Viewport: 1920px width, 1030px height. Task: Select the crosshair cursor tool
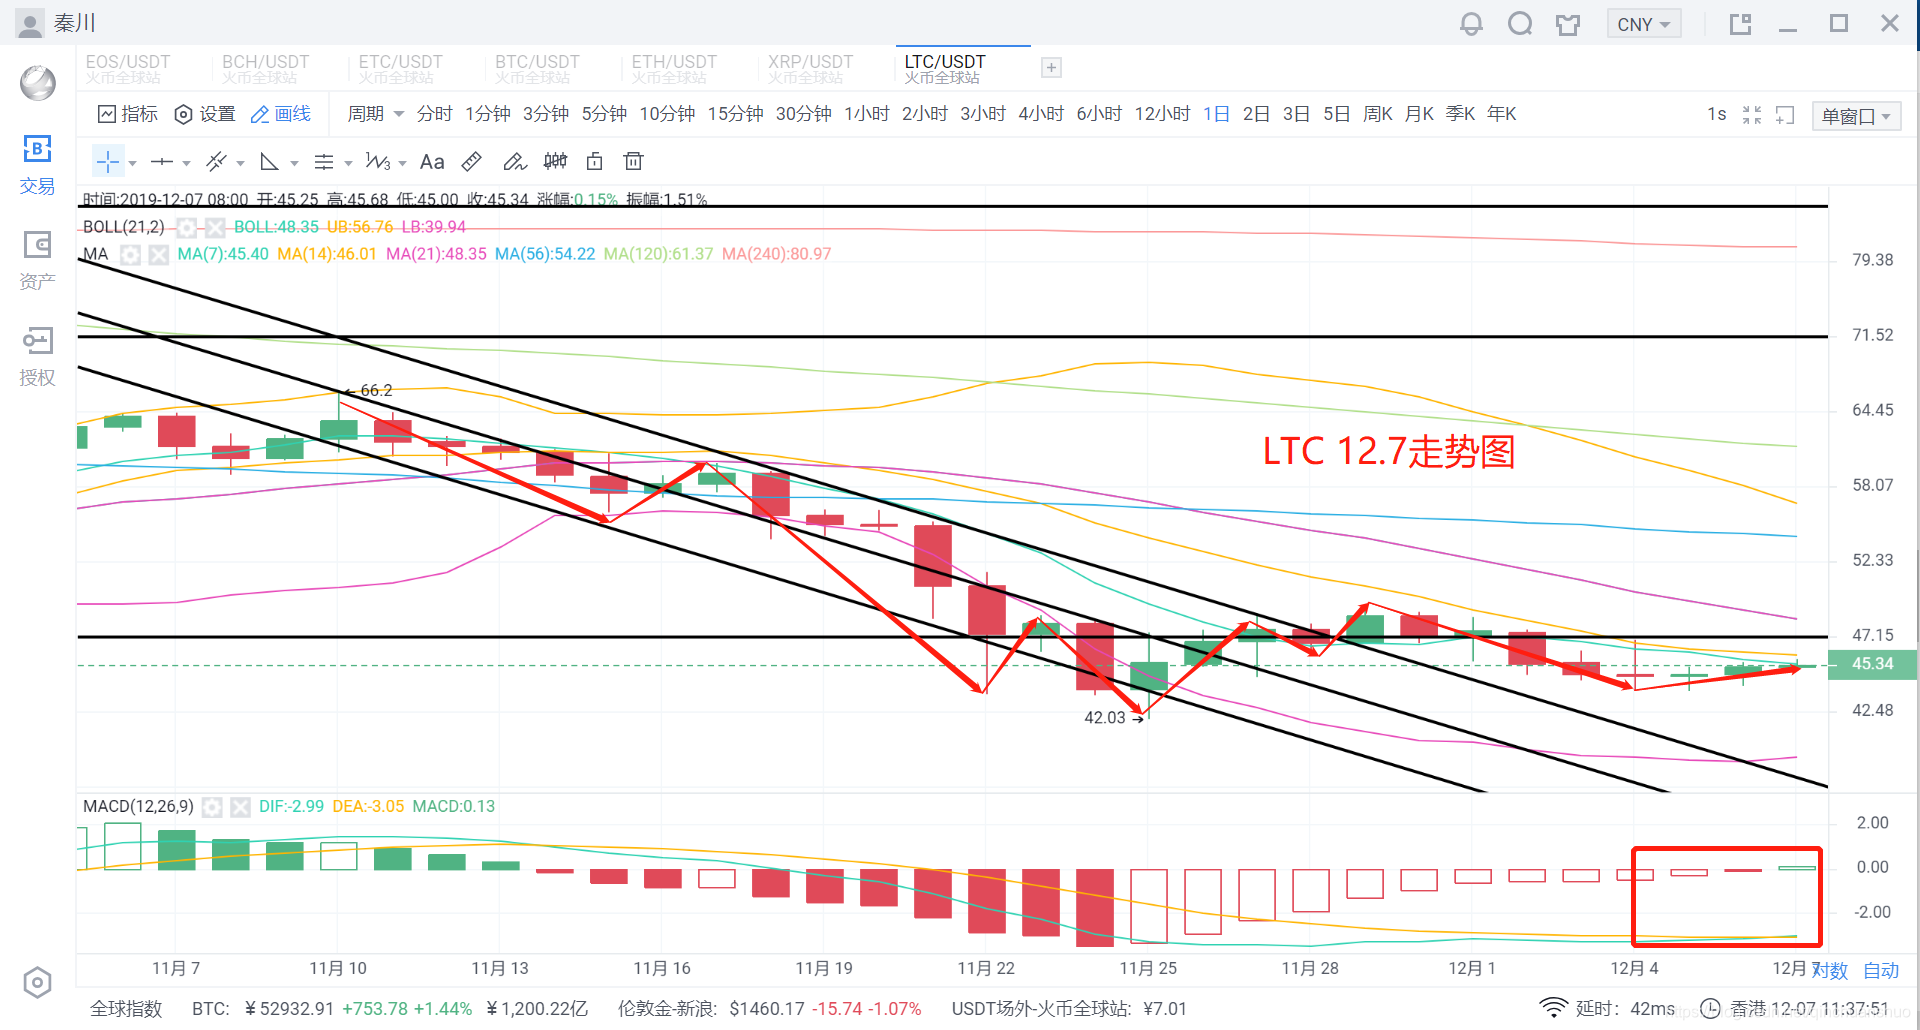pyautogui.click(x=108, y=162)
